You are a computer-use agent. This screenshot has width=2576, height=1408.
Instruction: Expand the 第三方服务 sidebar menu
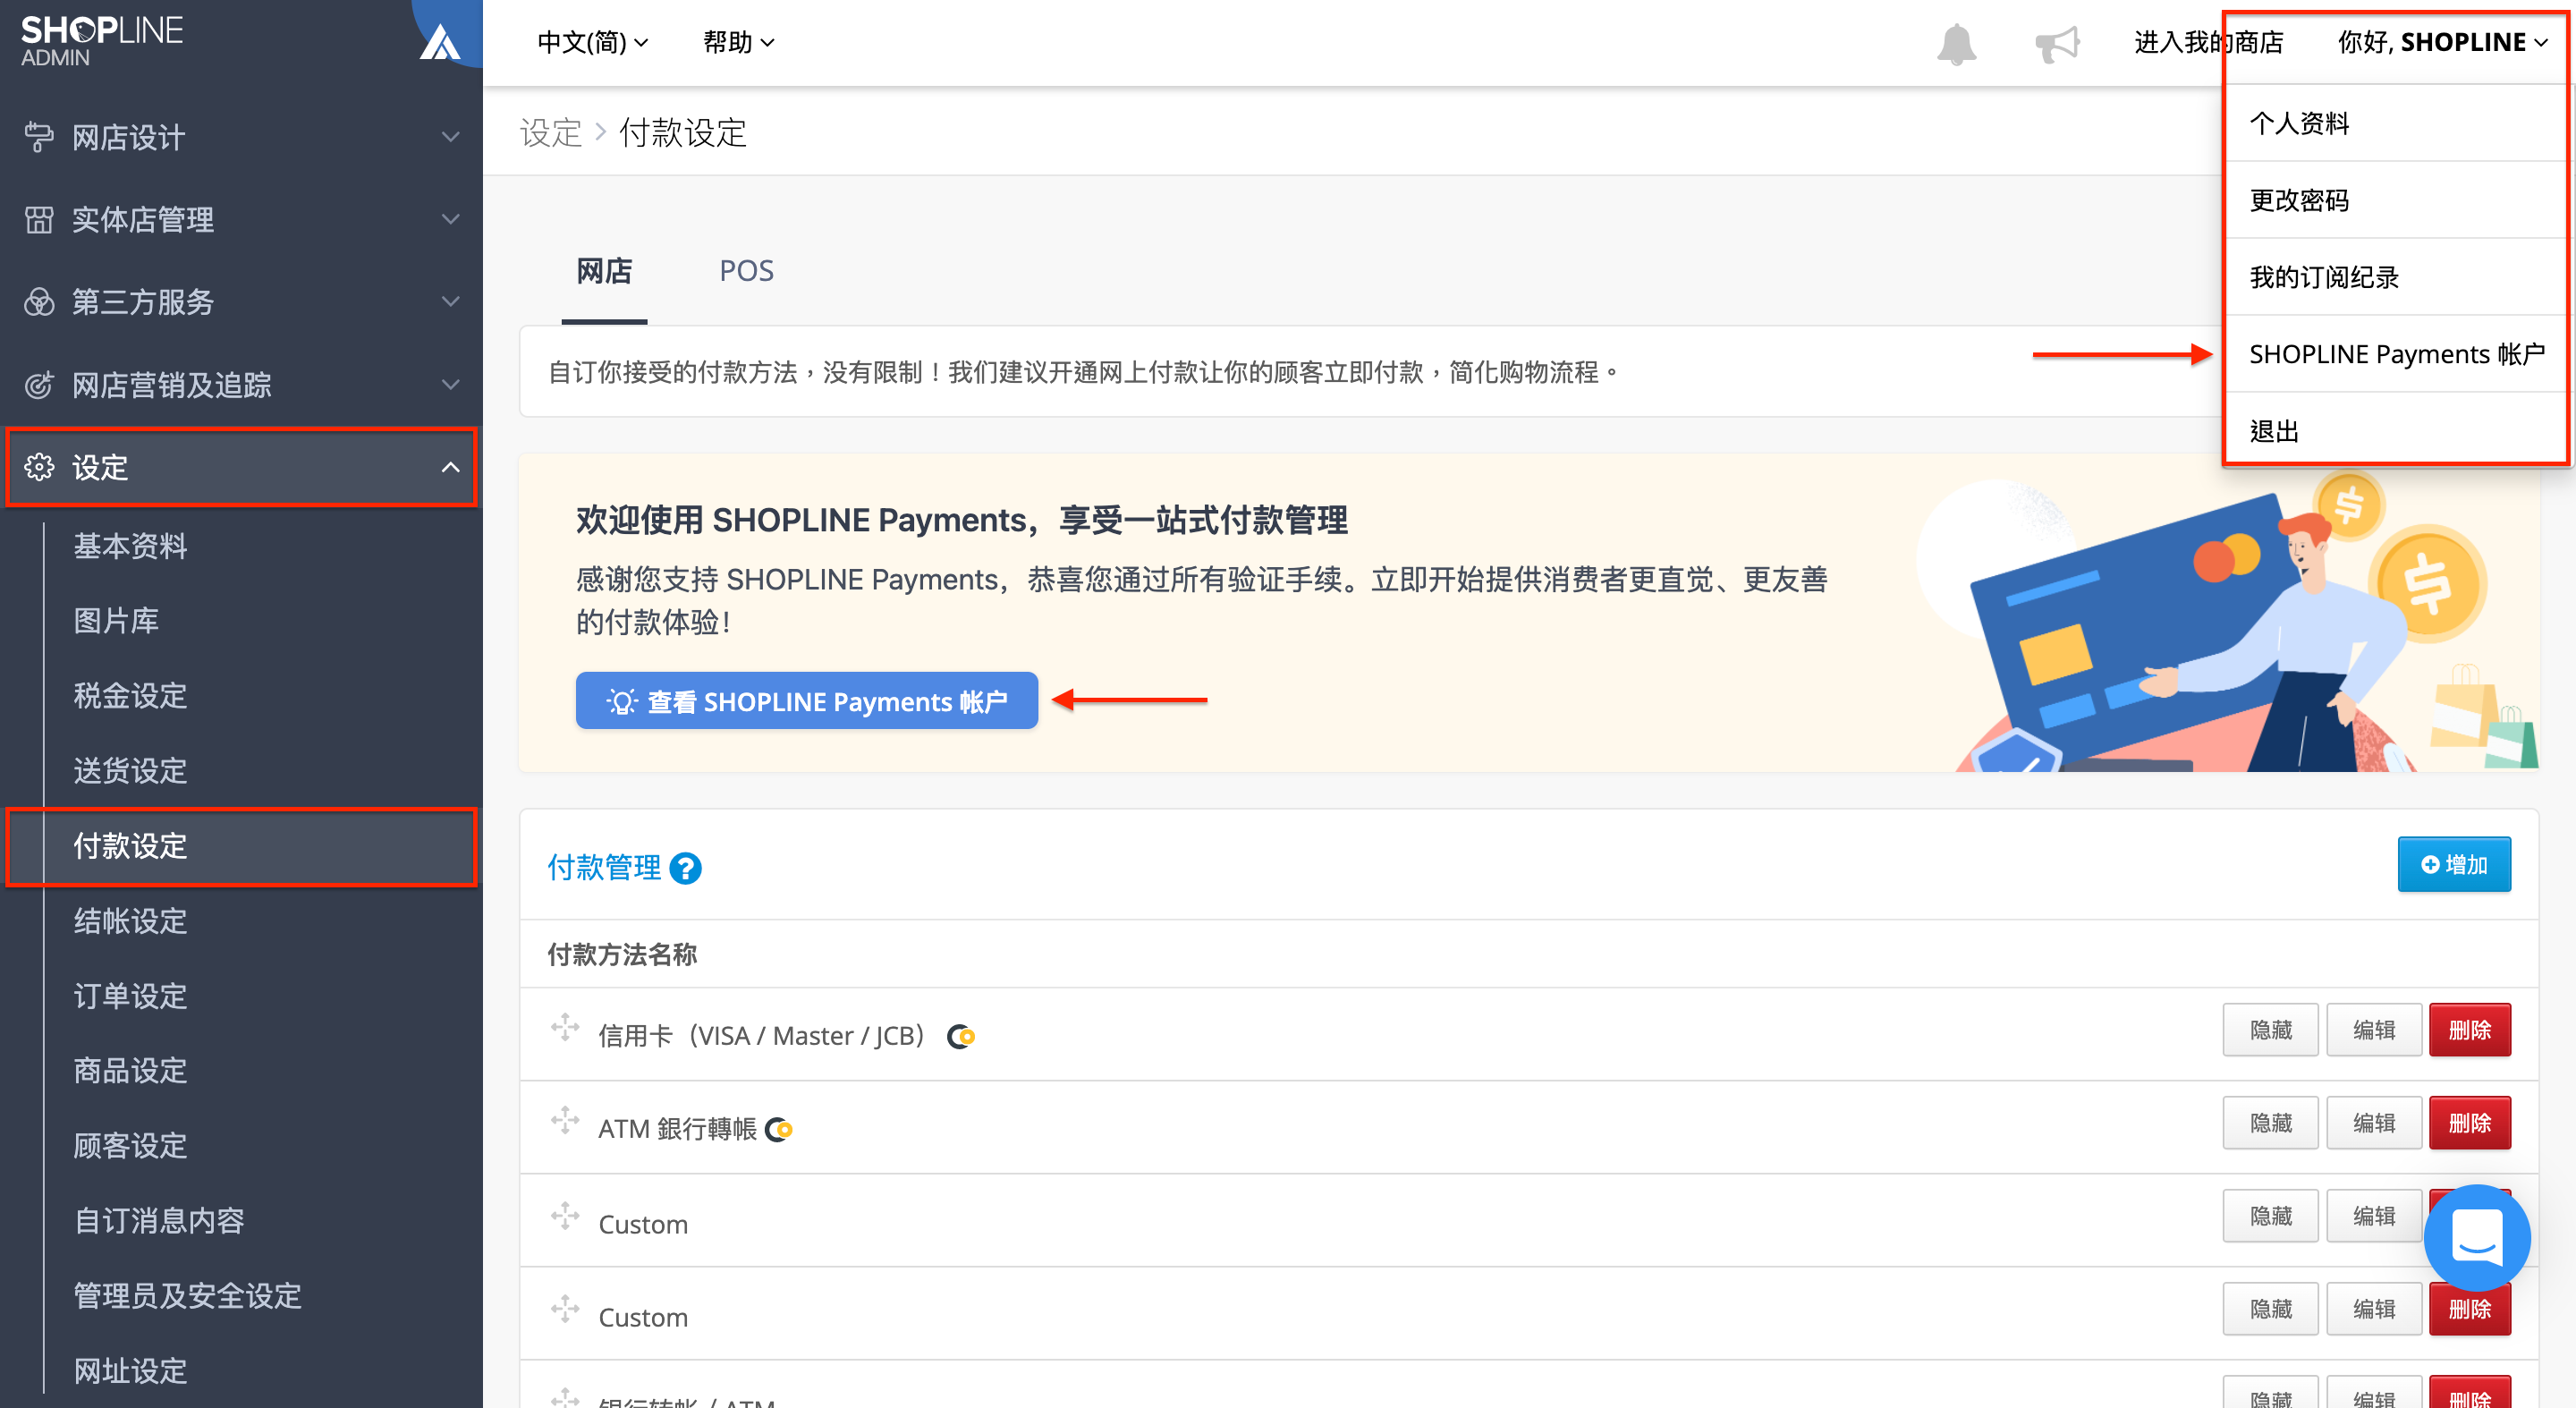451,301
